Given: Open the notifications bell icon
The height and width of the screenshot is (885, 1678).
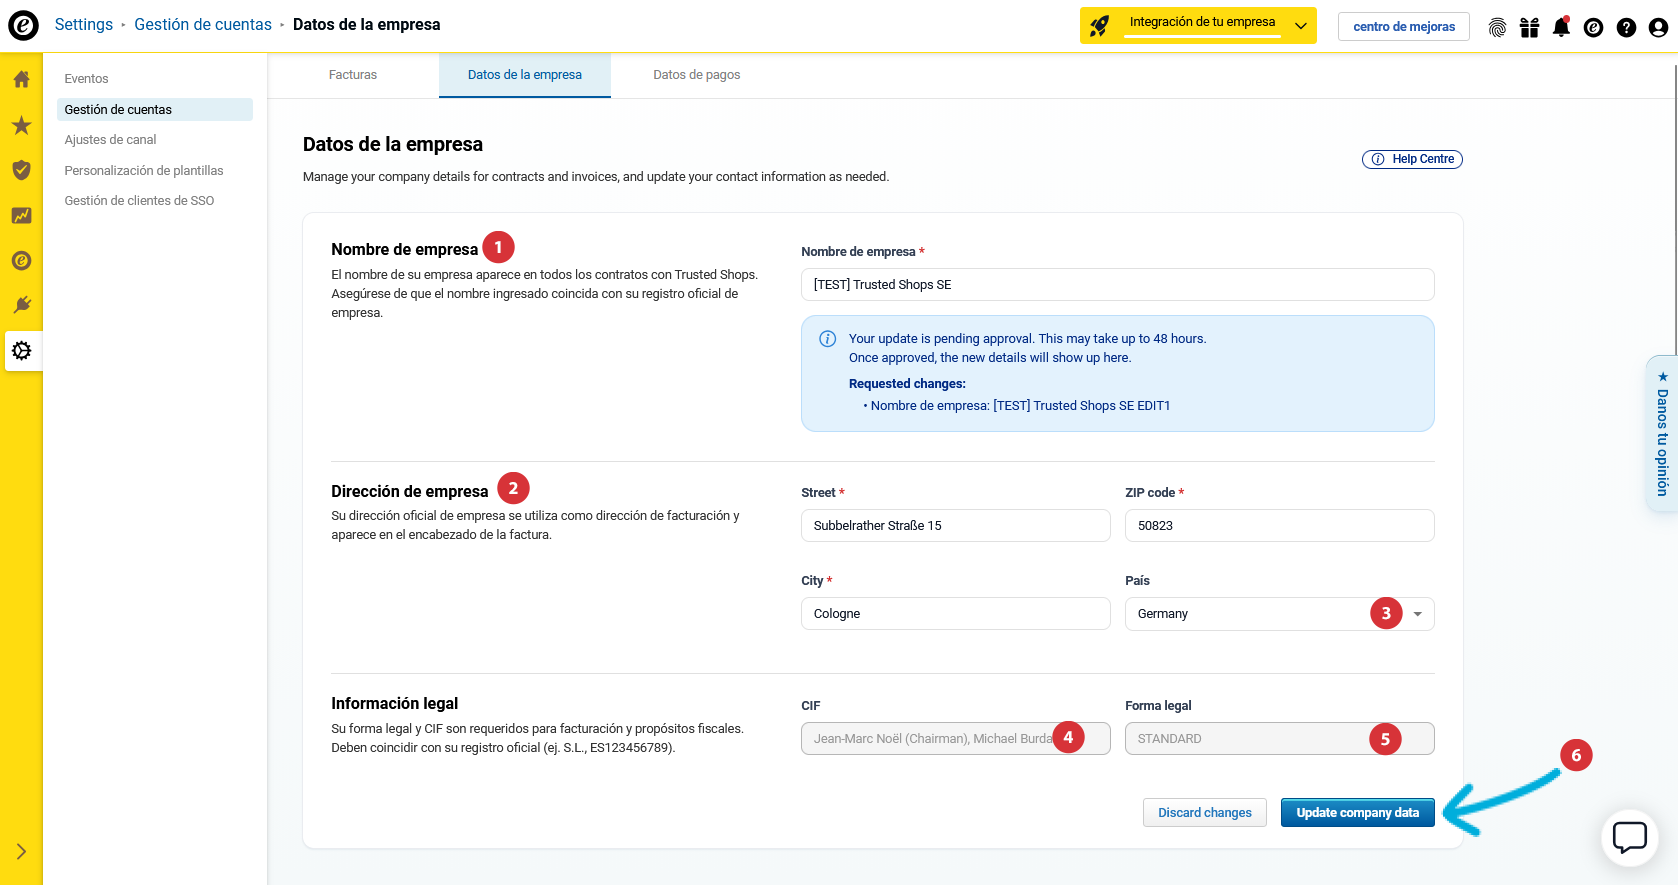Looking at the screenshot, I should 1561,27.
